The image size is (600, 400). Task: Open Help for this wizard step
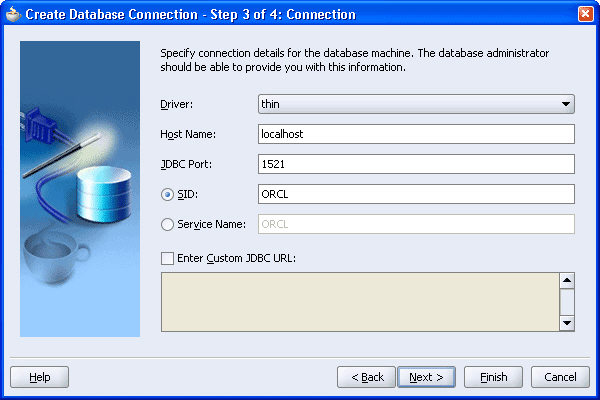pyautogui.click(x=39, y=377)
